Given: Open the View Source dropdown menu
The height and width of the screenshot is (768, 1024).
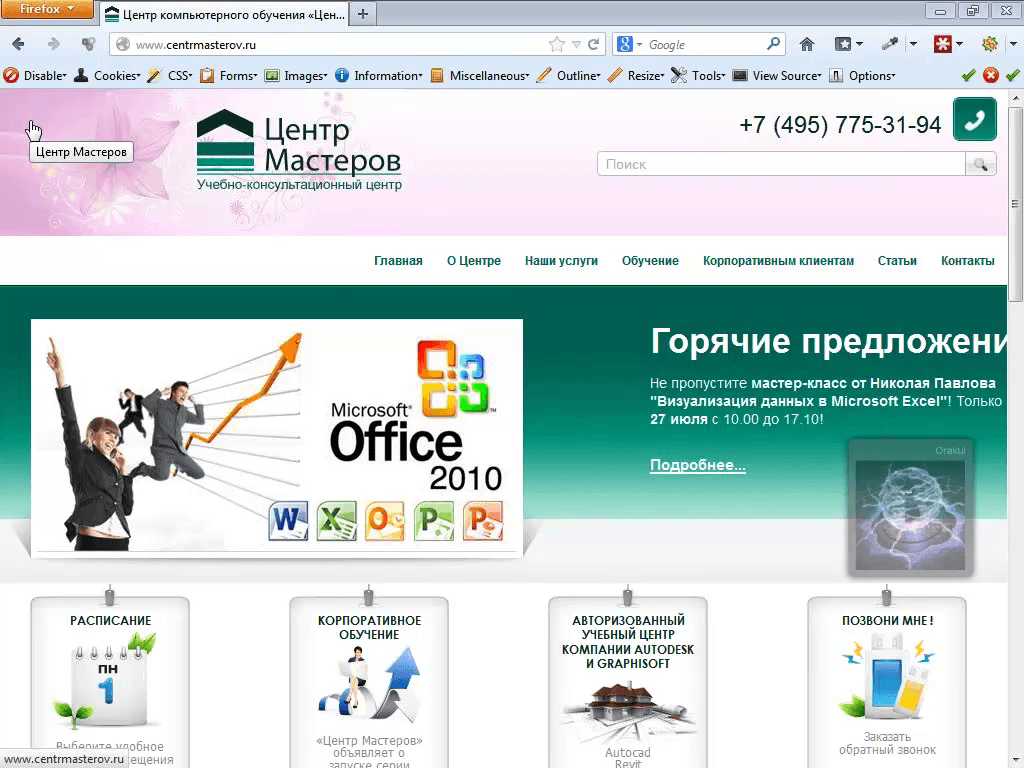Looking at the screenshot, I should pos(777,76).
